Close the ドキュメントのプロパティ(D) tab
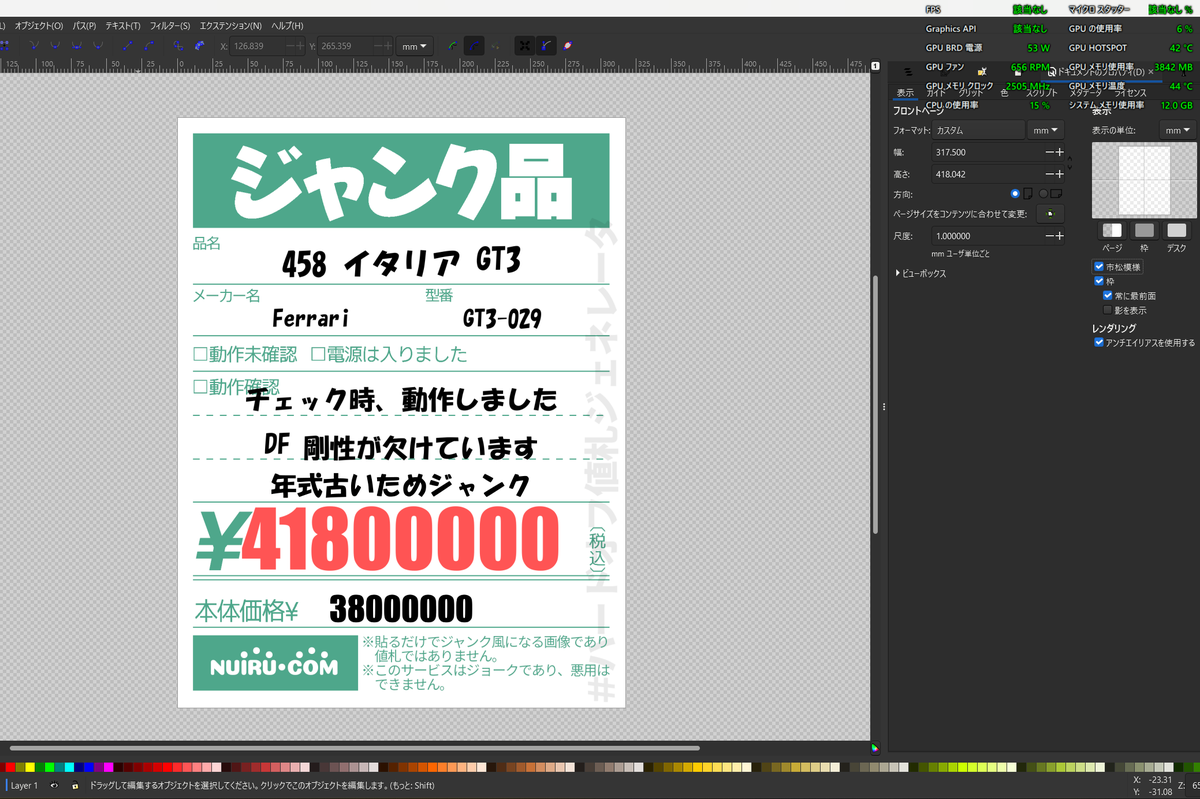 [x=1150, y=72]
